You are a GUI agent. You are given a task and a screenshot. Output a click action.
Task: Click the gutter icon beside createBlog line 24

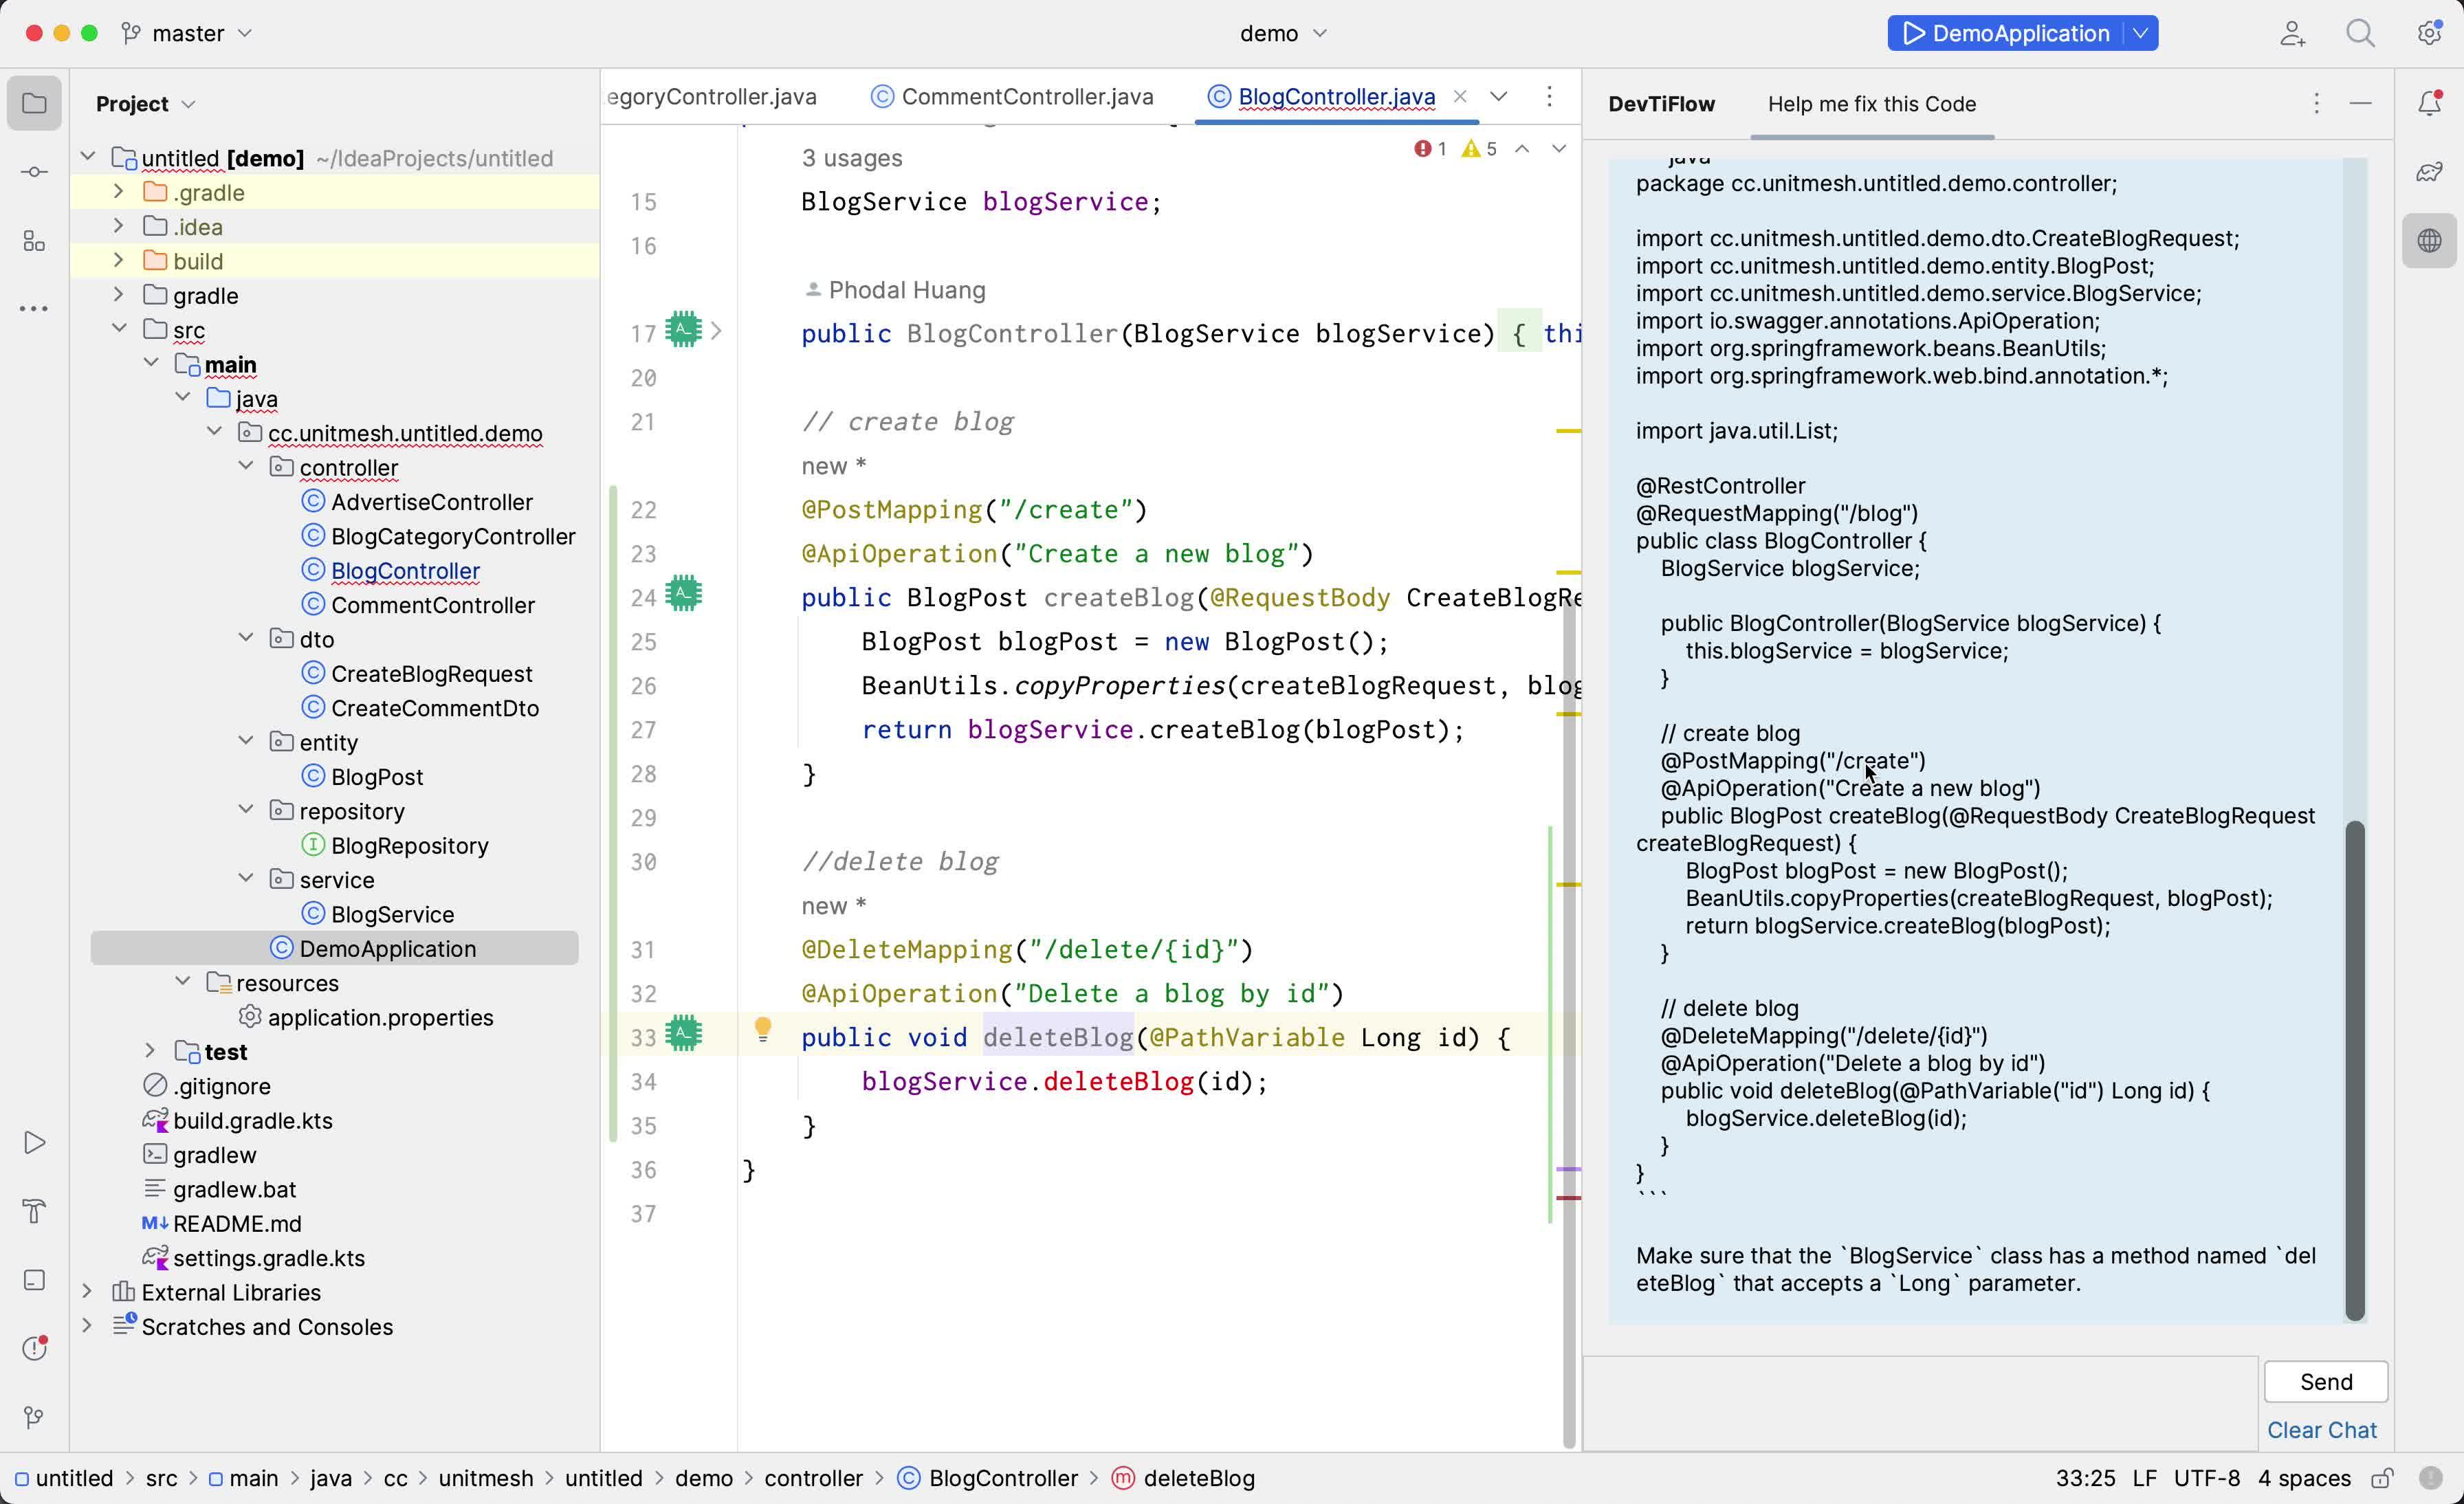[684, 595]
